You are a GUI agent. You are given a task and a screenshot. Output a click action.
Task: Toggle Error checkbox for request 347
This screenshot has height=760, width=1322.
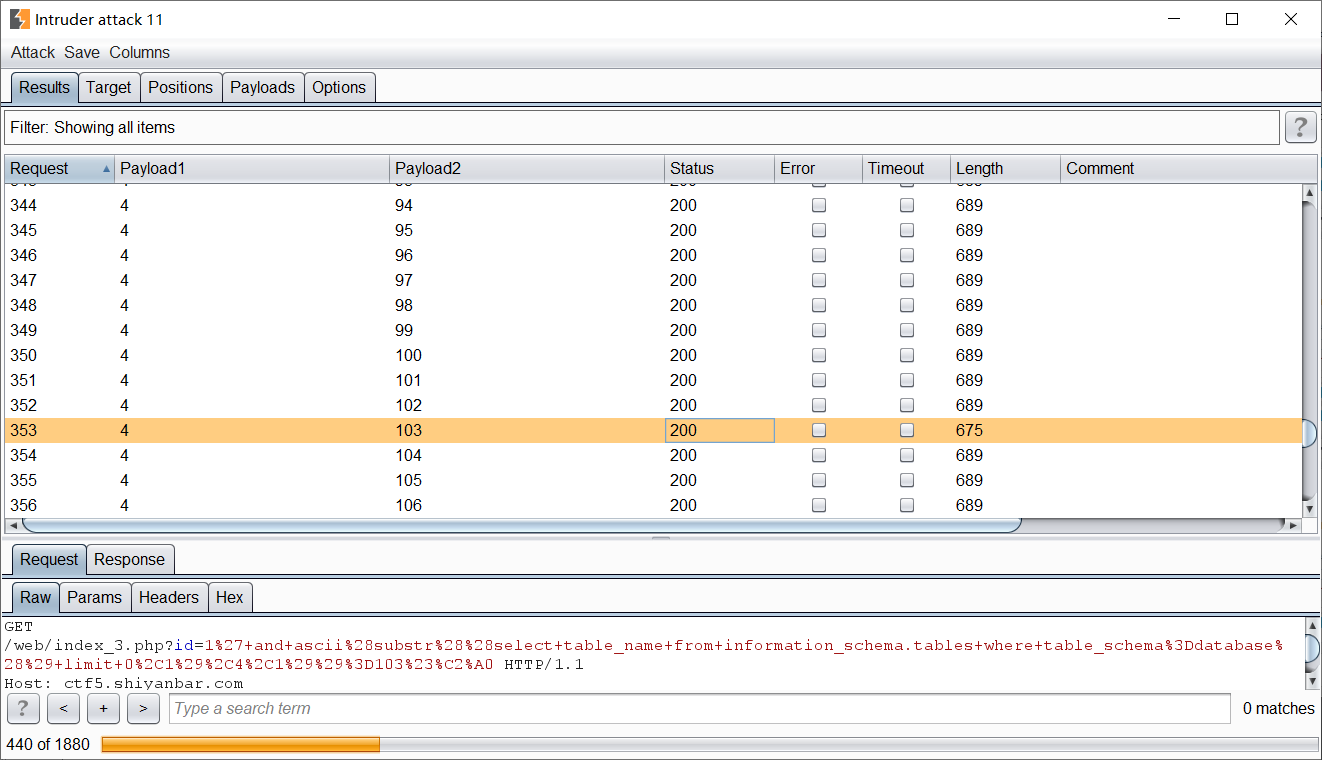819,280
